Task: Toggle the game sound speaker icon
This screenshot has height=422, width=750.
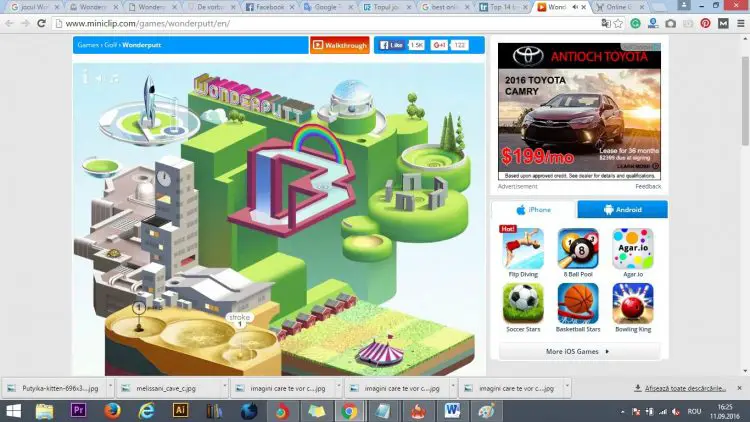Action: tap(99, 78)
